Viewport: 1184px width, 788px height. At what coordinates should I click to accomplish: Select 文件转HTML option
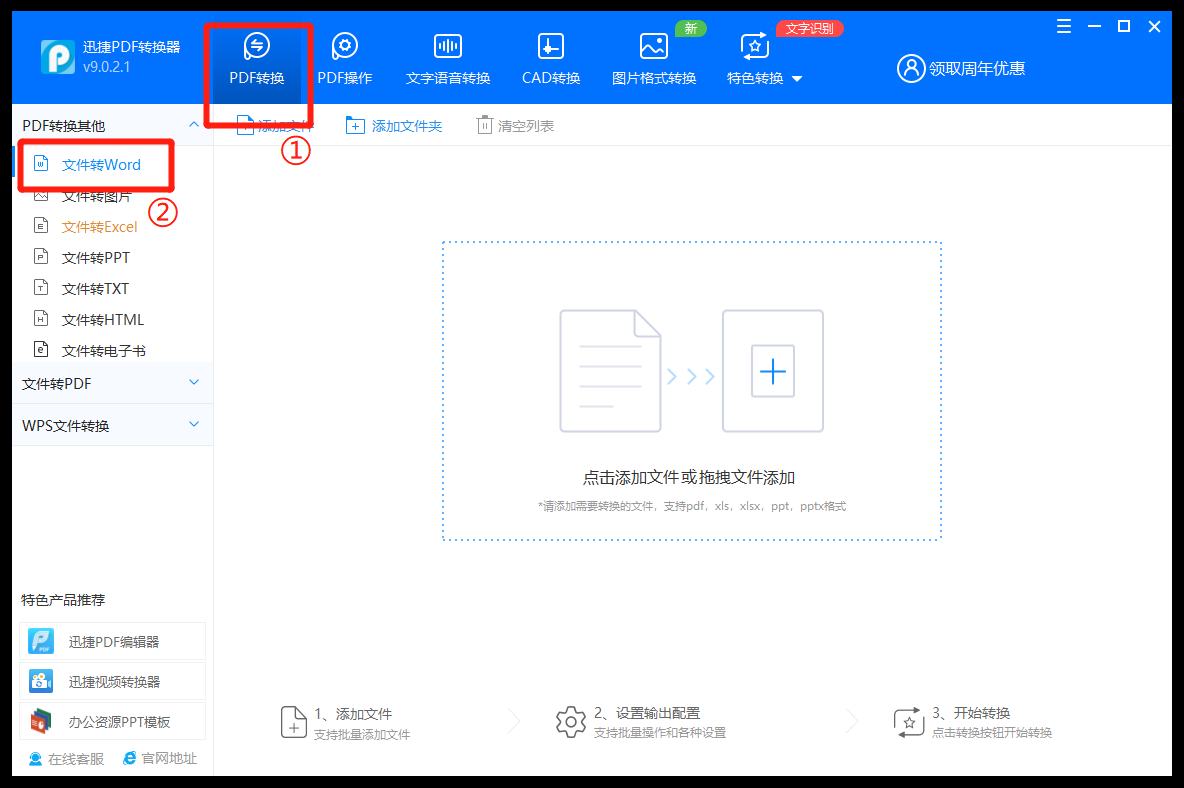(103, 319)
